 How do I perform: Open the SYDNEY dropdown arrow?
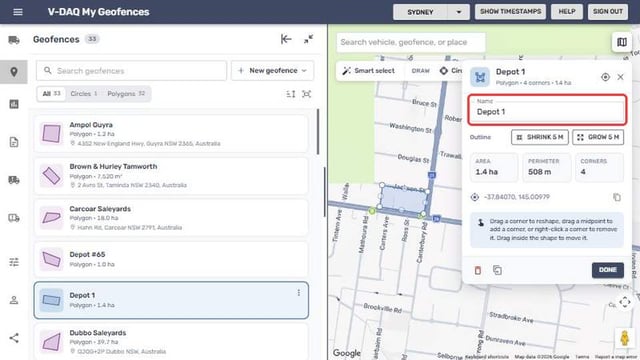click(459, 12)
